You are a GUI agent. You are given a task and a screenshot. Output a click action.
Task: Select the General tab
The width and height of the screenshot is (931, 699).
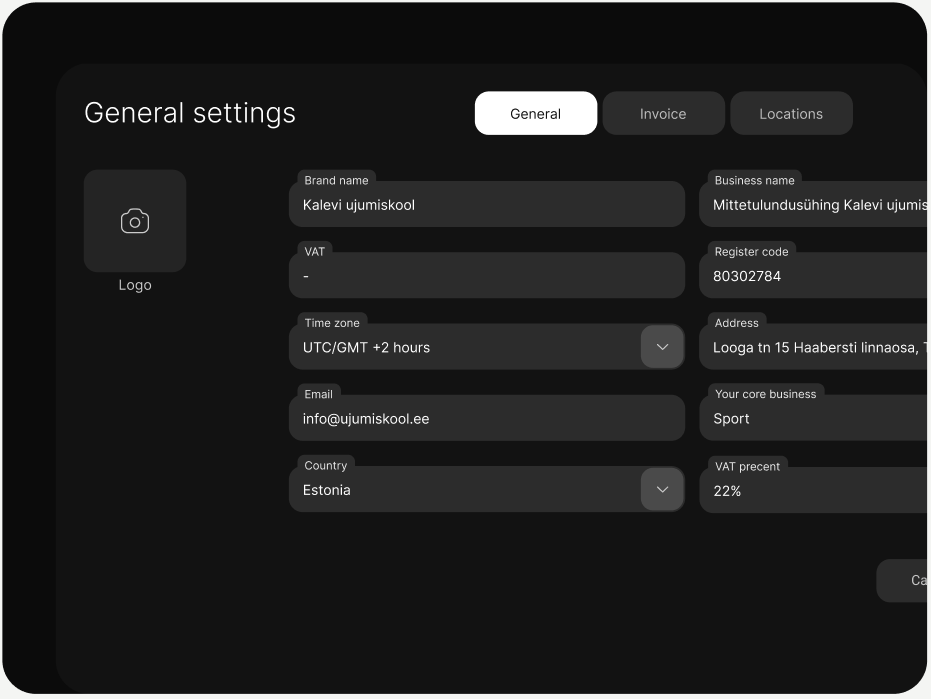[535, 114]
